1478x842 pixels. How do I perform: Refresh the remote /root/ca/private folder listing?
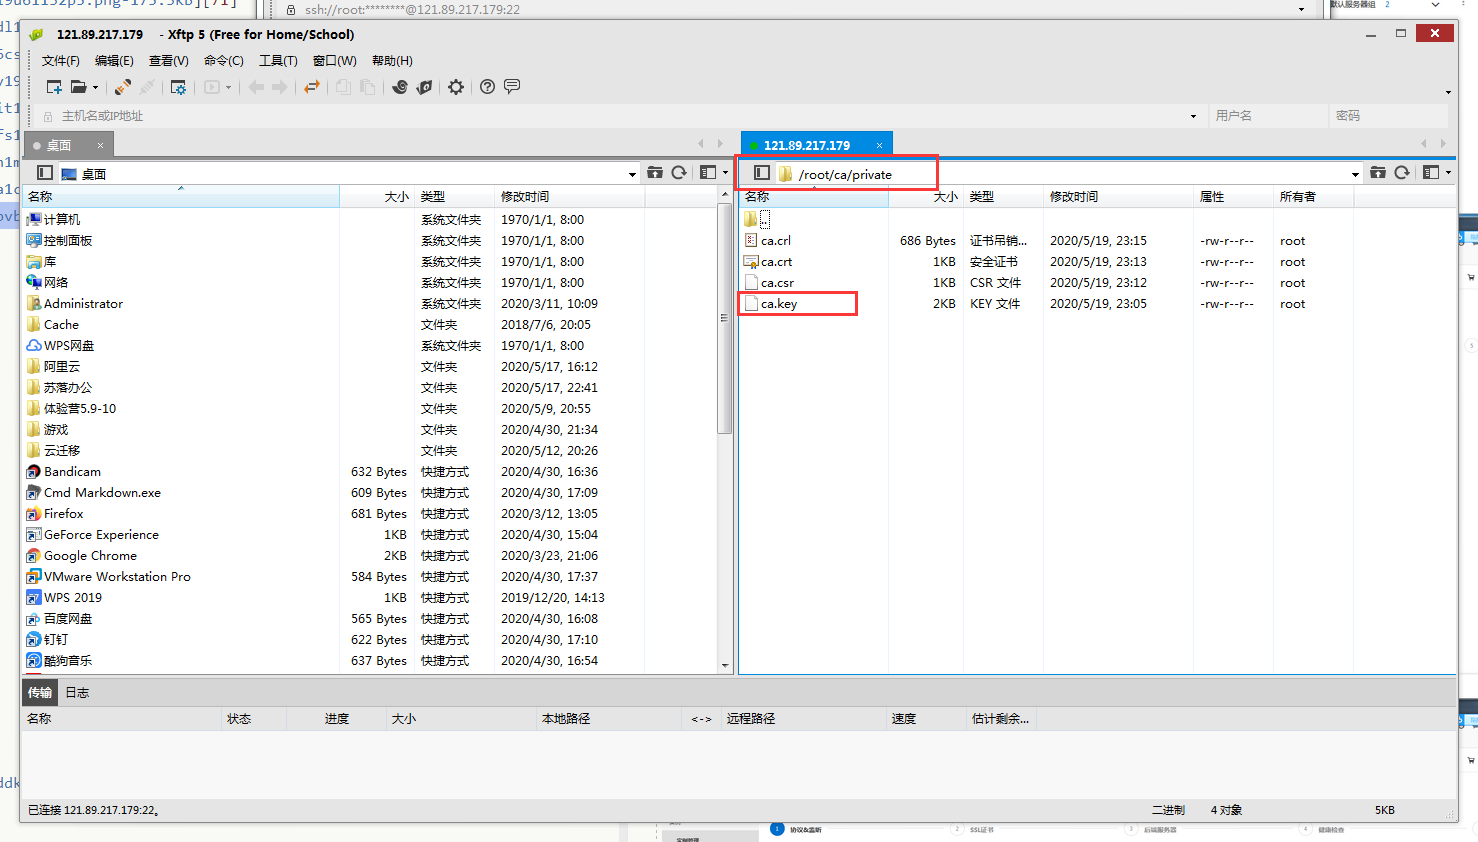[x=1402, y=172]
